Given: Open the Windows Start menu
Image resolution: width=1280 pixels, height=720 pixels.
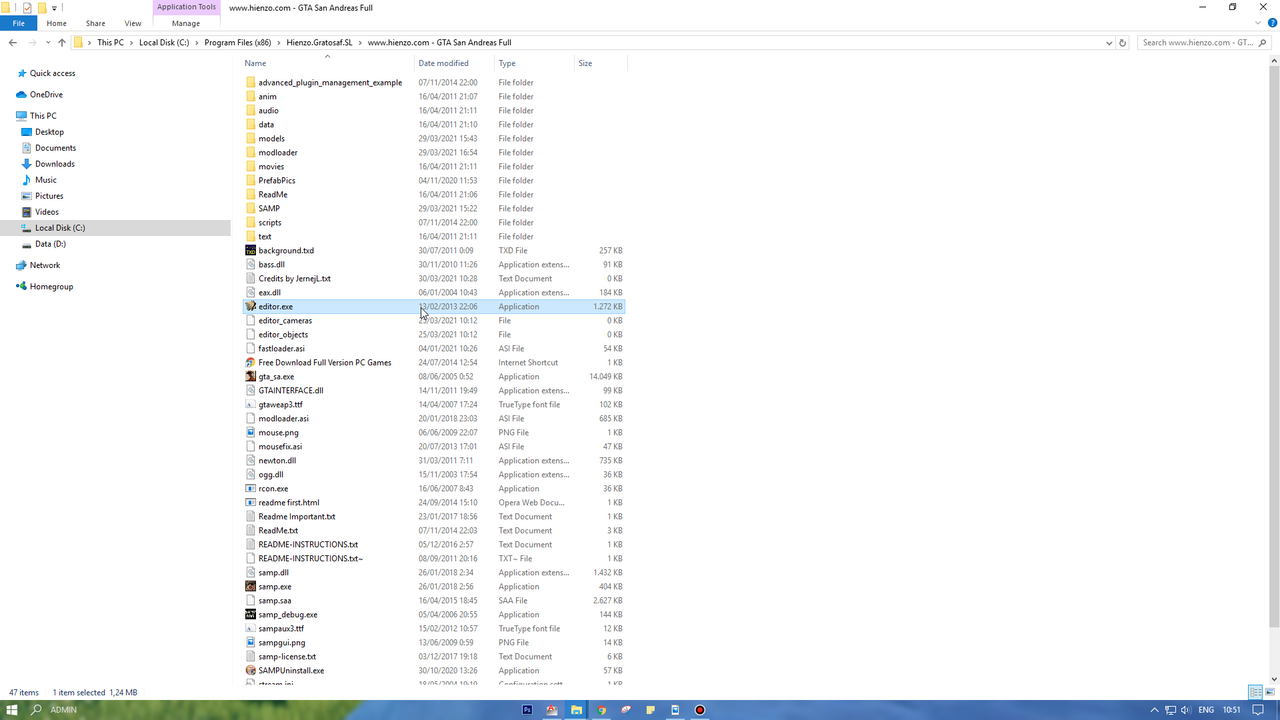Looking at the screenshot, I should (12, 710).
